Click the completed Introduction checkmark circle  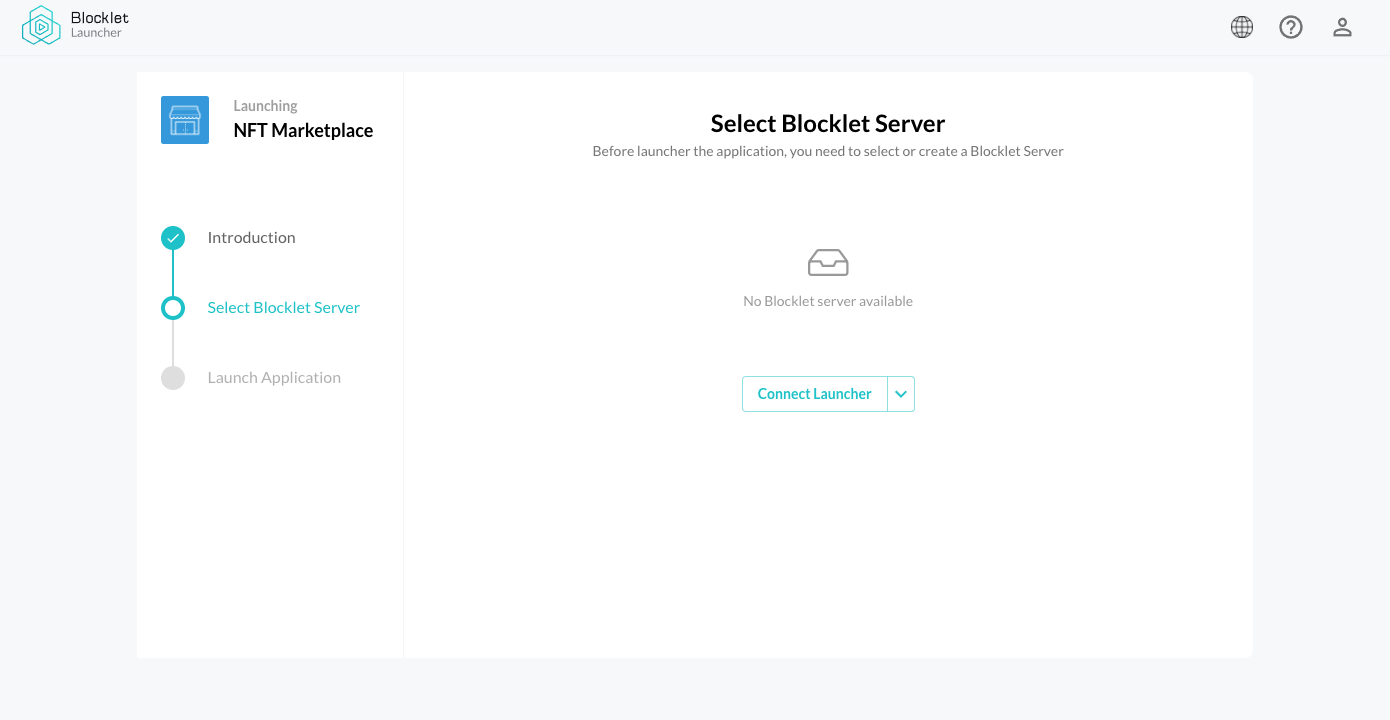pos(173,238)
